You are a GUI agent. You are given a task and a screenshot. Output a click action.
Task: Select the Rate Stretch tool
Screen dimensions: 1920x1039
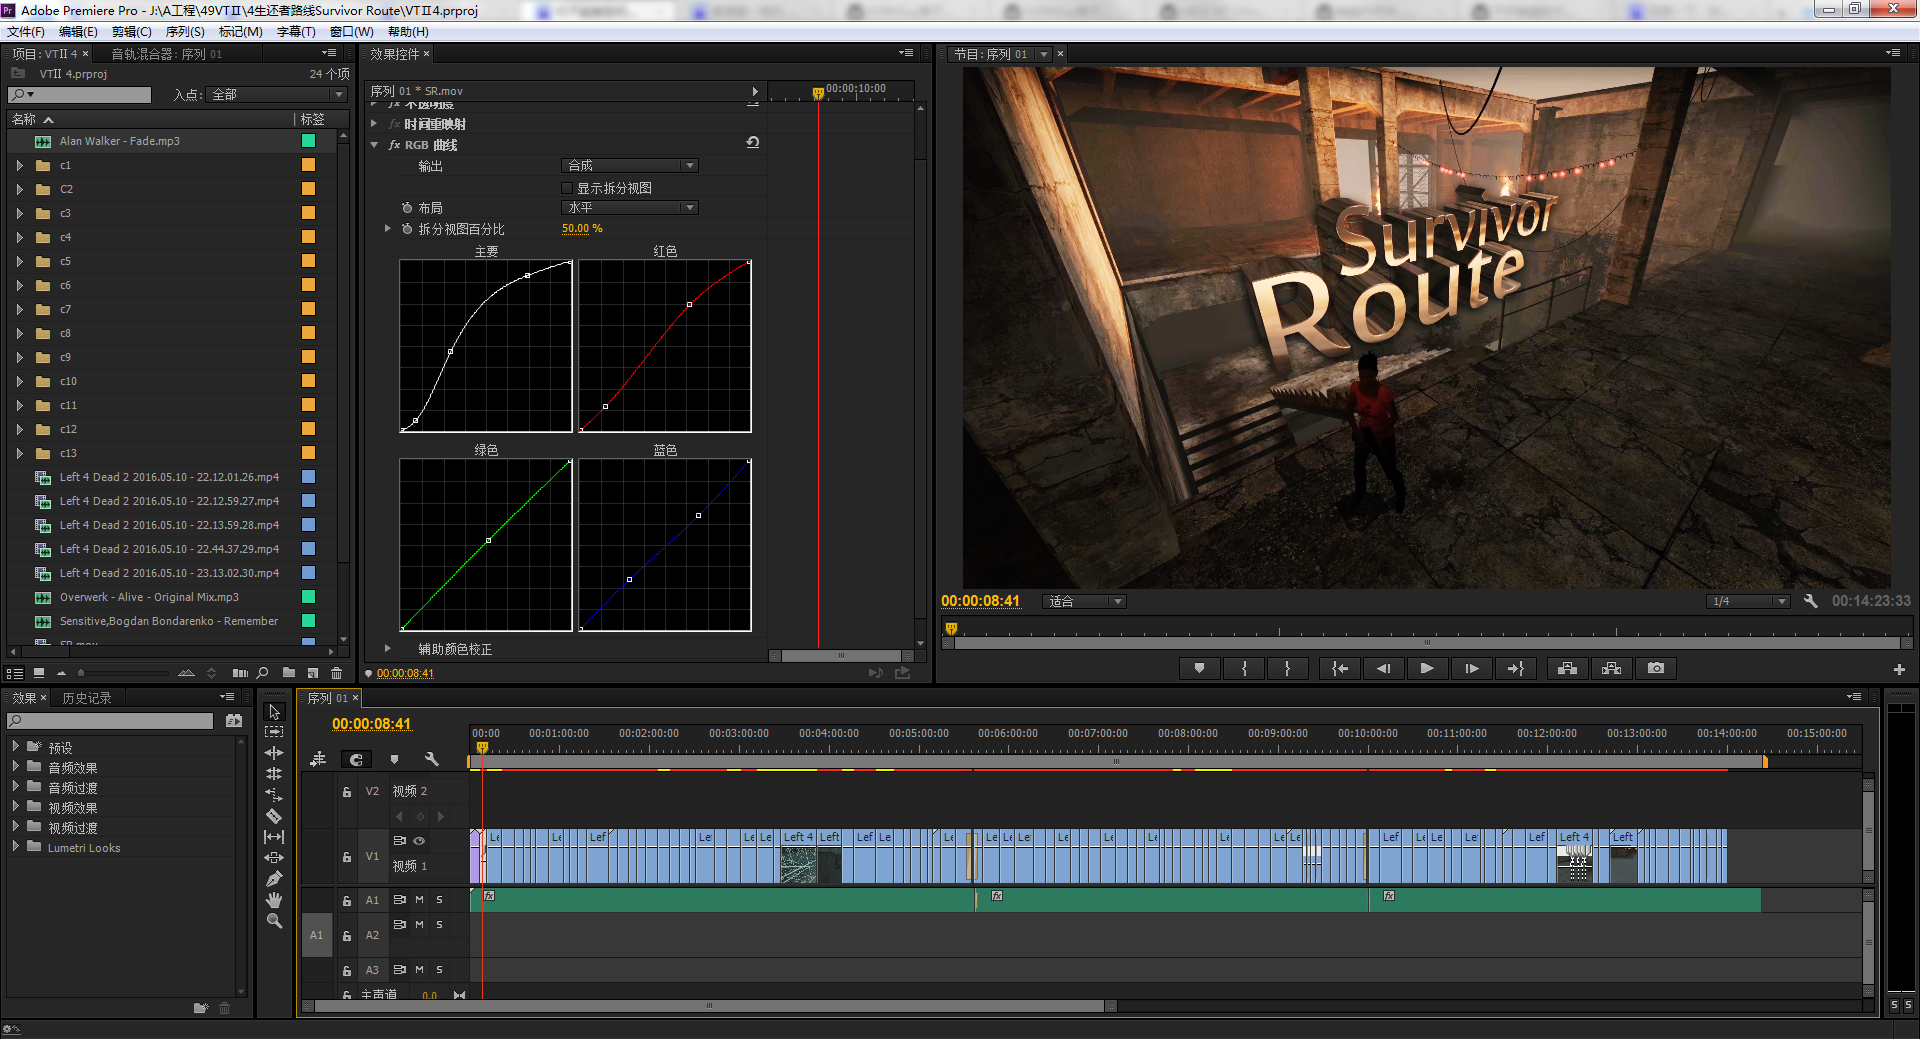point(274,795)
